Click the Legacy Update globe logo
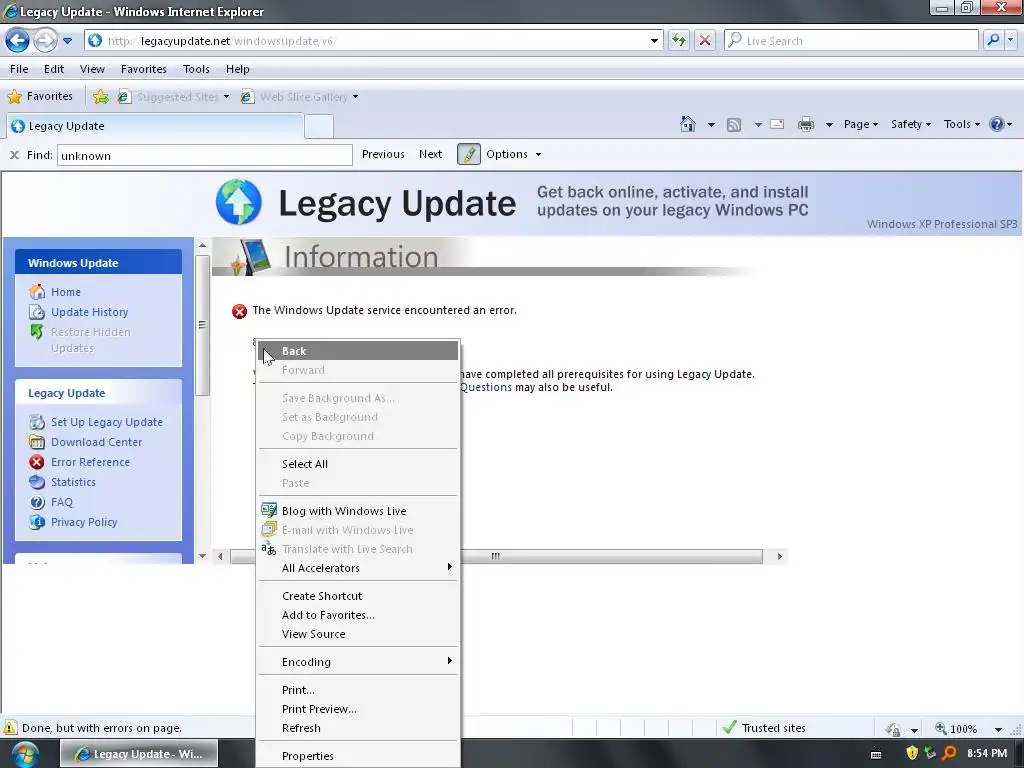1024x768 pixels. (239, 202)
